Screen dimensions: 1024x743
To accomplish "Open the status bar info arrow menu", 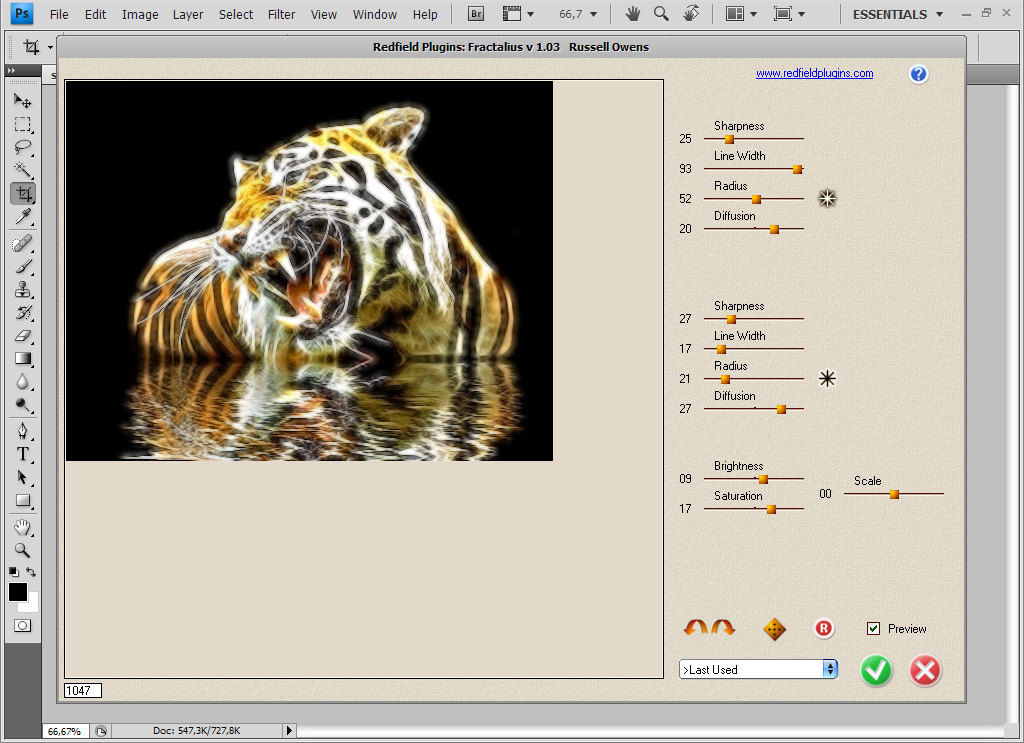I will click(289, 731).
